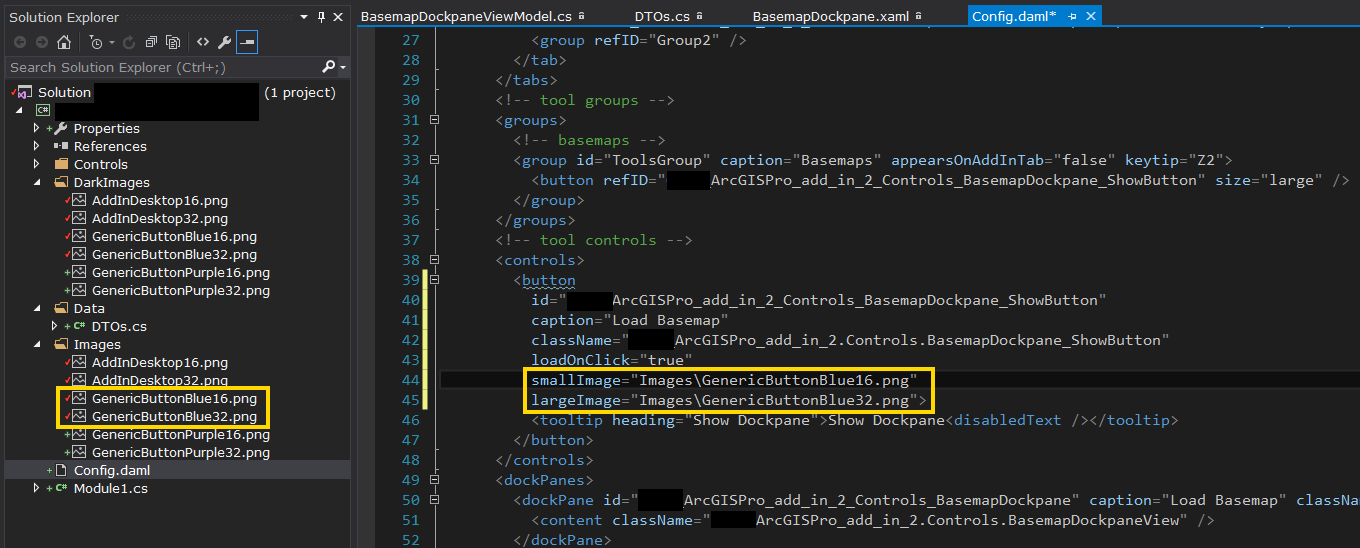Open search options dropdown arrow

(x=344, y=68)
